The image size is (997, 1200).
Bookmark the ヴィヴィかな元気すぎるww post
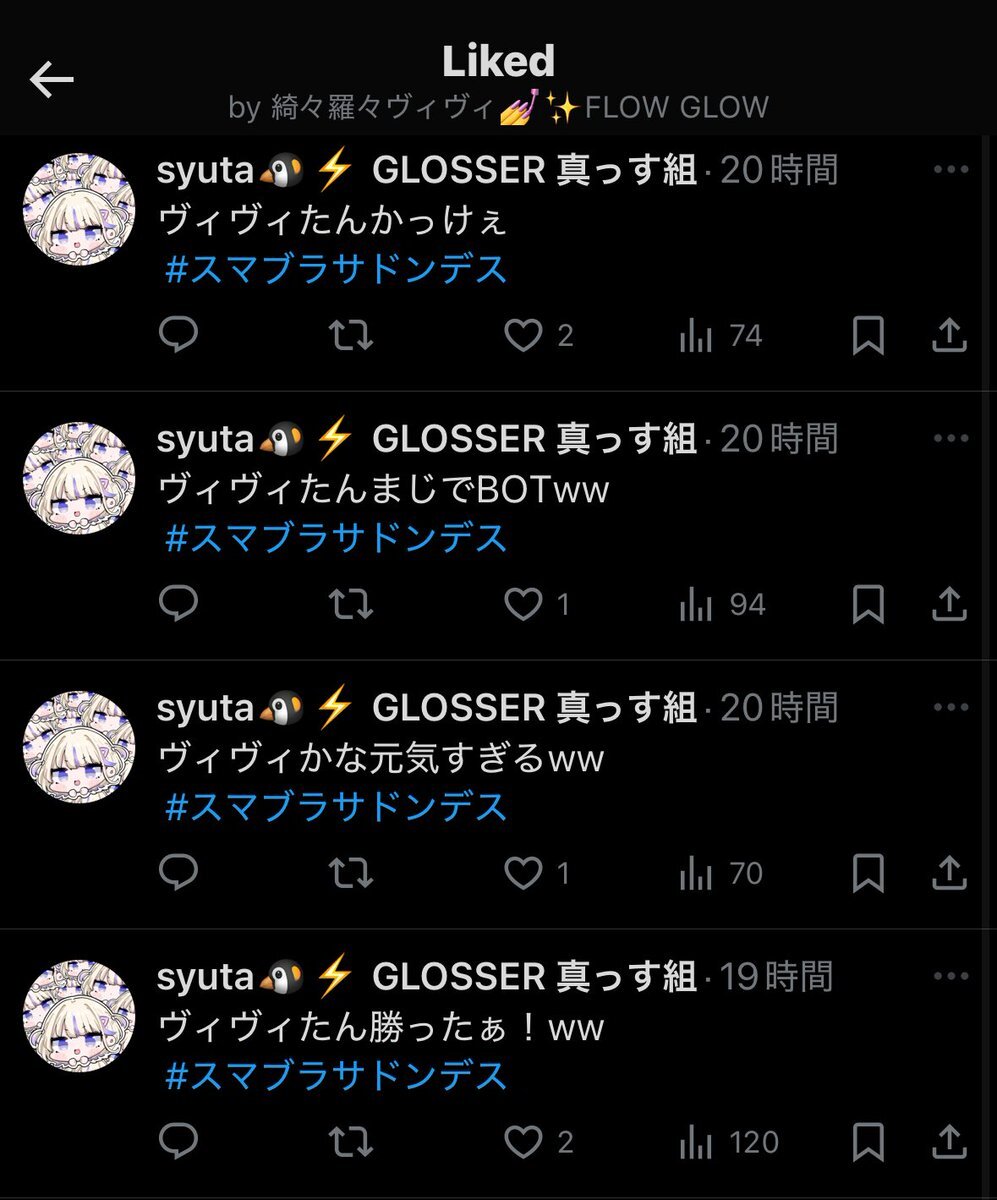pos(868,874)
